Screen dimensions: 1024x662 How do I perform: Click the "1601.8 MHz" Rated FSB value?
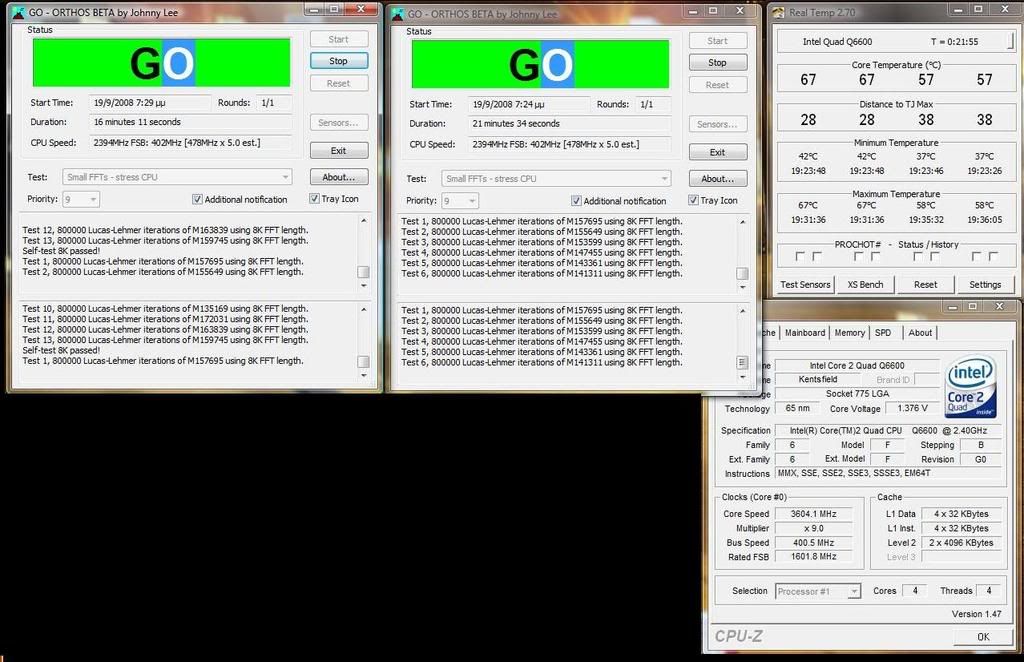[x=813, y=557]
